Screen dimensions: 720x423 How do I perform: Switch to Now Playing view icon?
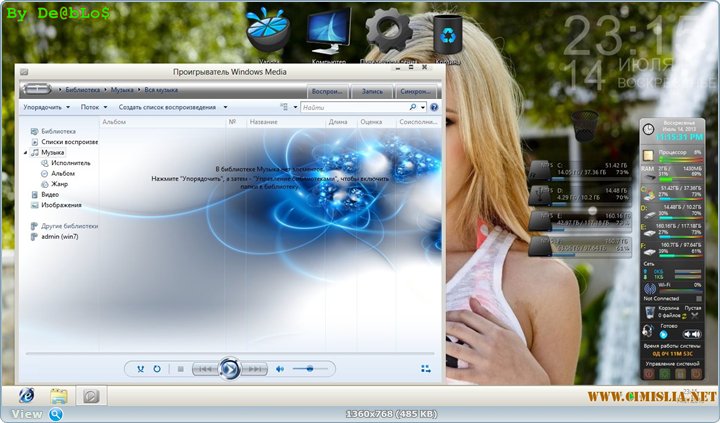click(x=426, y=369)
